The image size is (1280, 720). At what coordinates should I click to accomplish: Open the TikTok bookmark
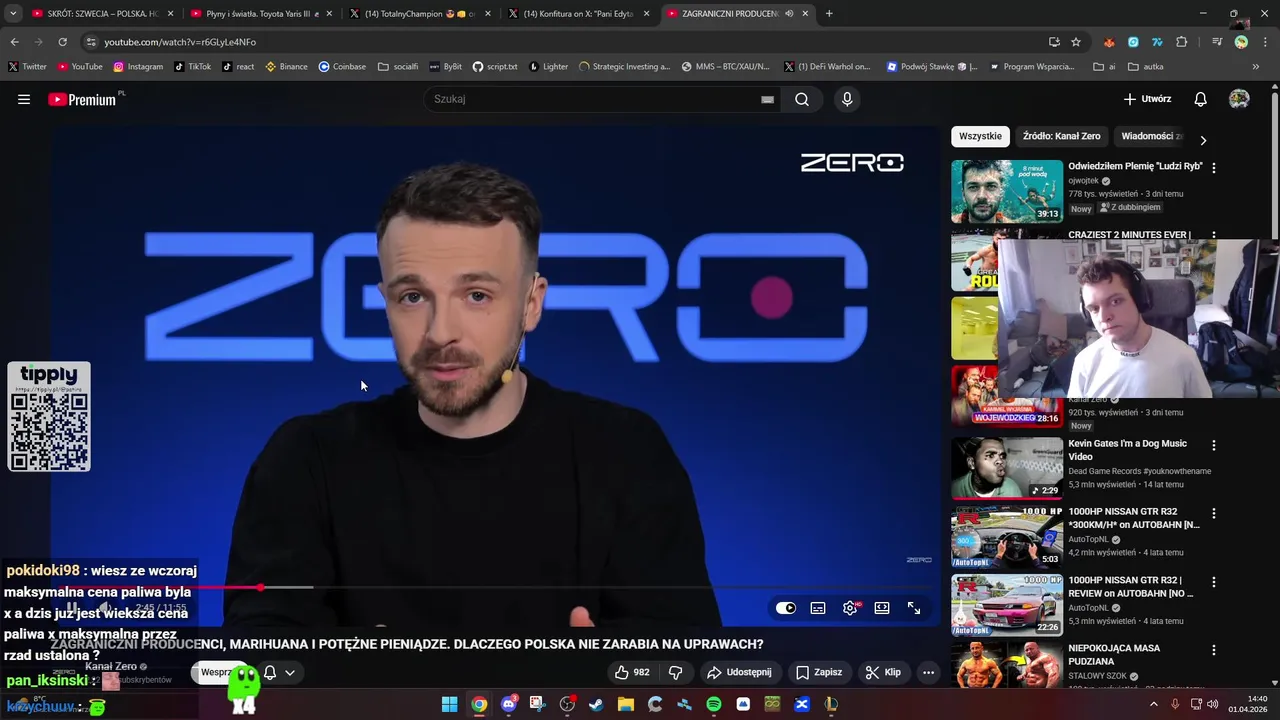[192, 66]
